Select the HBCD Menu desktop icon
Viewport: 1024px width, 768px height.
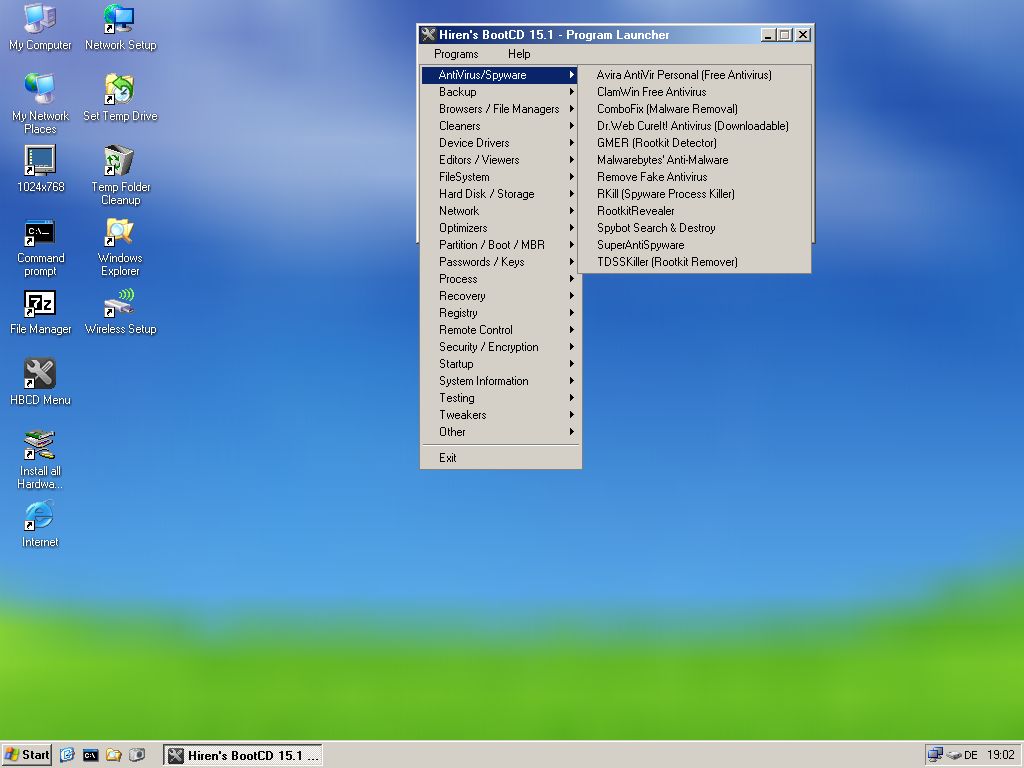click(x=40, y=374)
